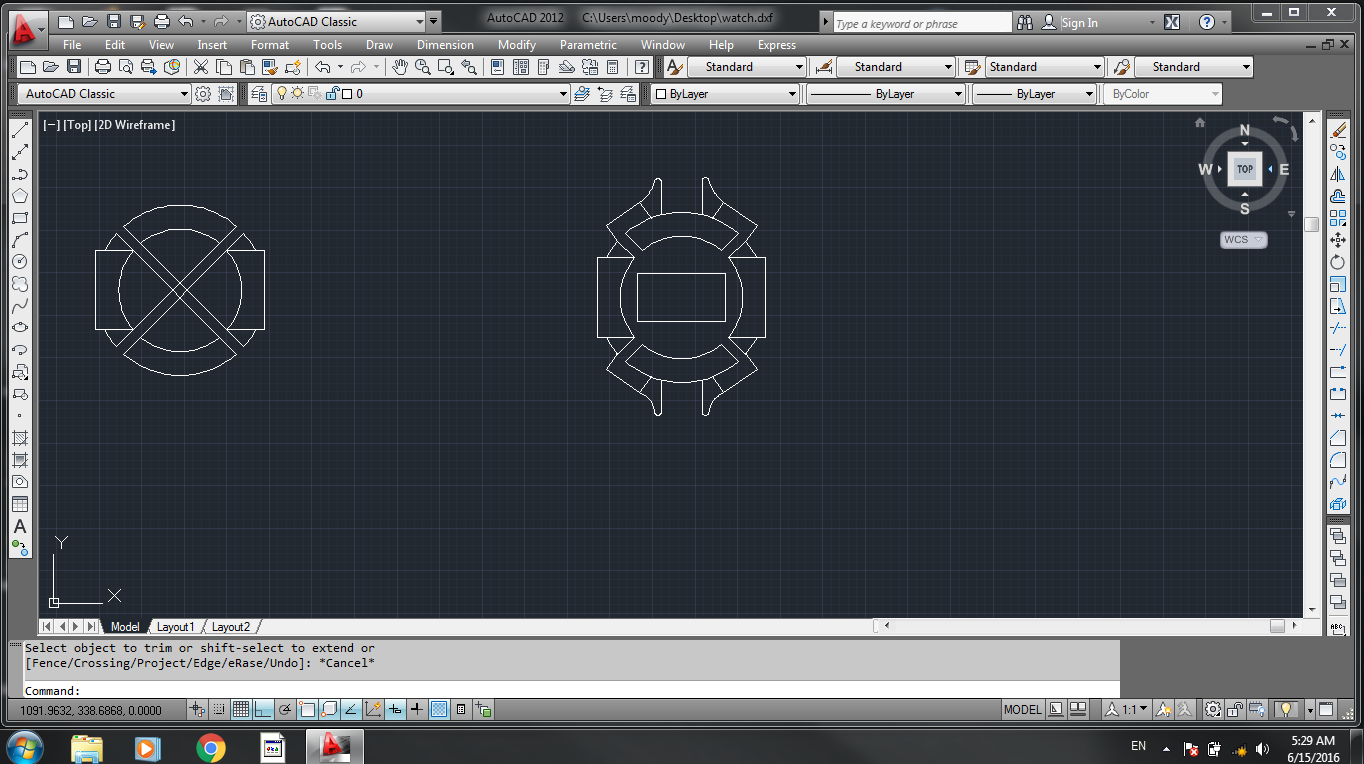
Task: Click the Plot (printer) icon in Standard toolbar
Action: coord(102,67)
